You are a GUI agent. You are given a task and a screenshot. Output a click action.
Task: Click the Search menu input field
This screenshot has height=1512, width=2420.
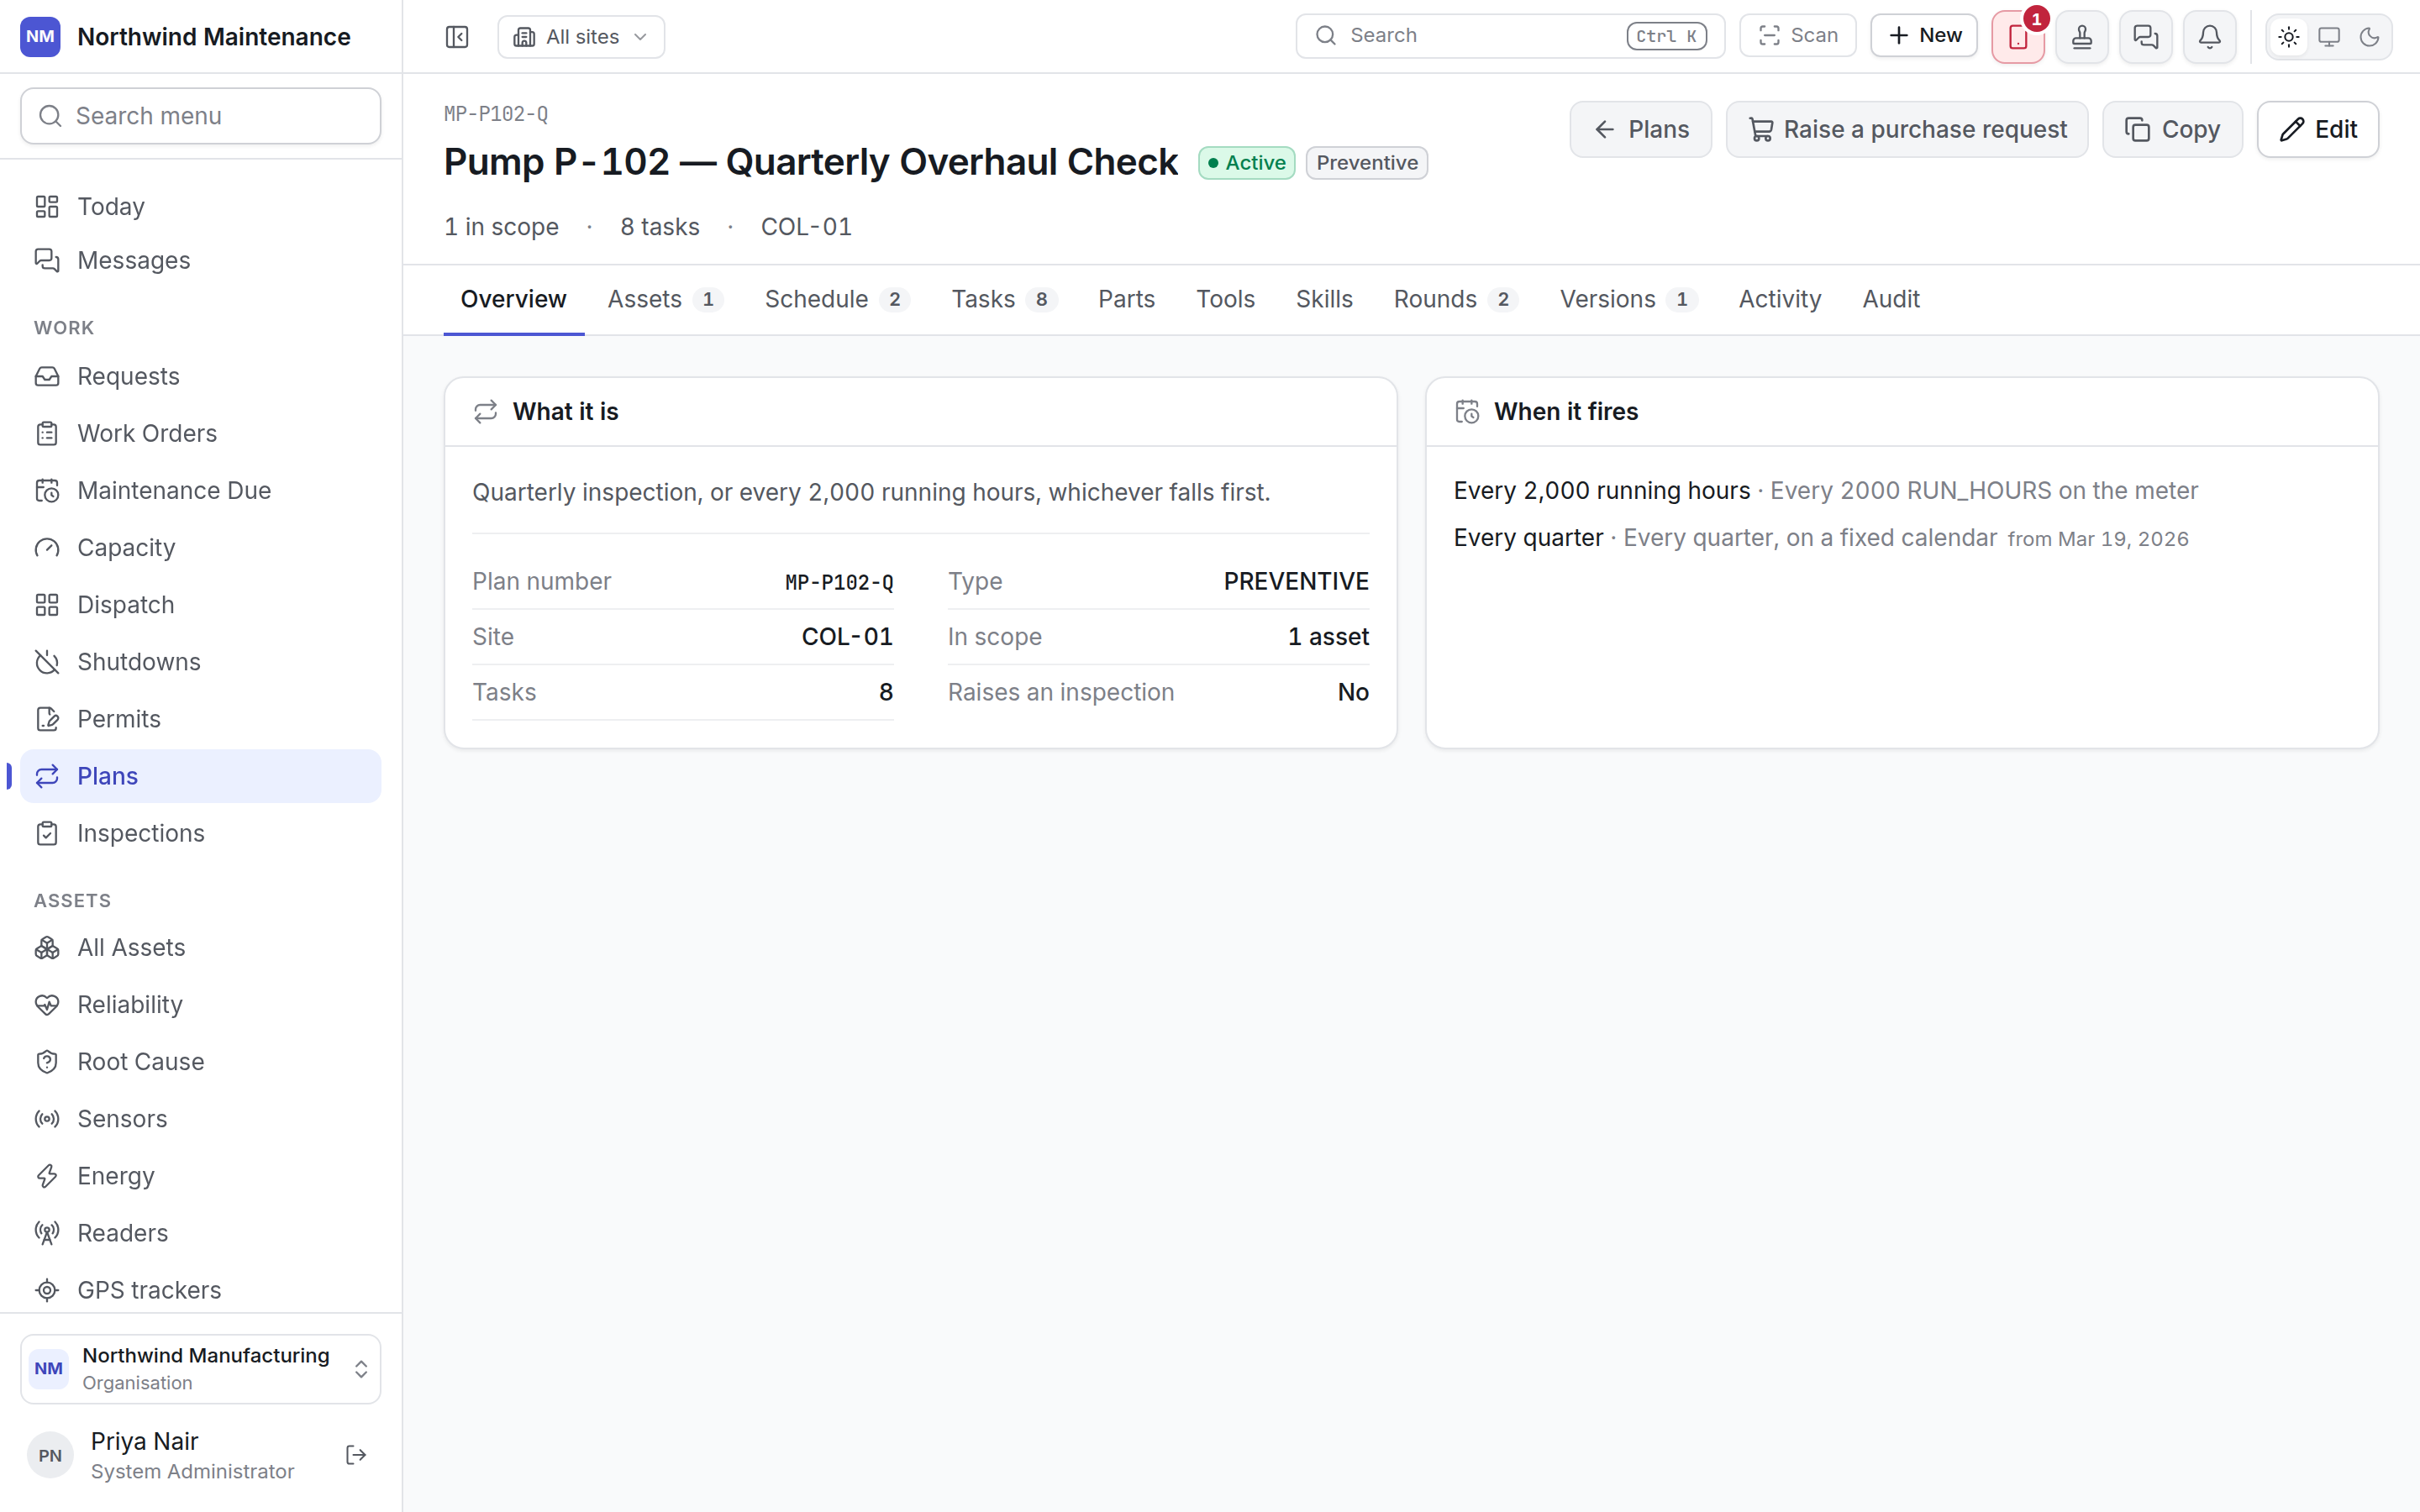click(200, 116)
